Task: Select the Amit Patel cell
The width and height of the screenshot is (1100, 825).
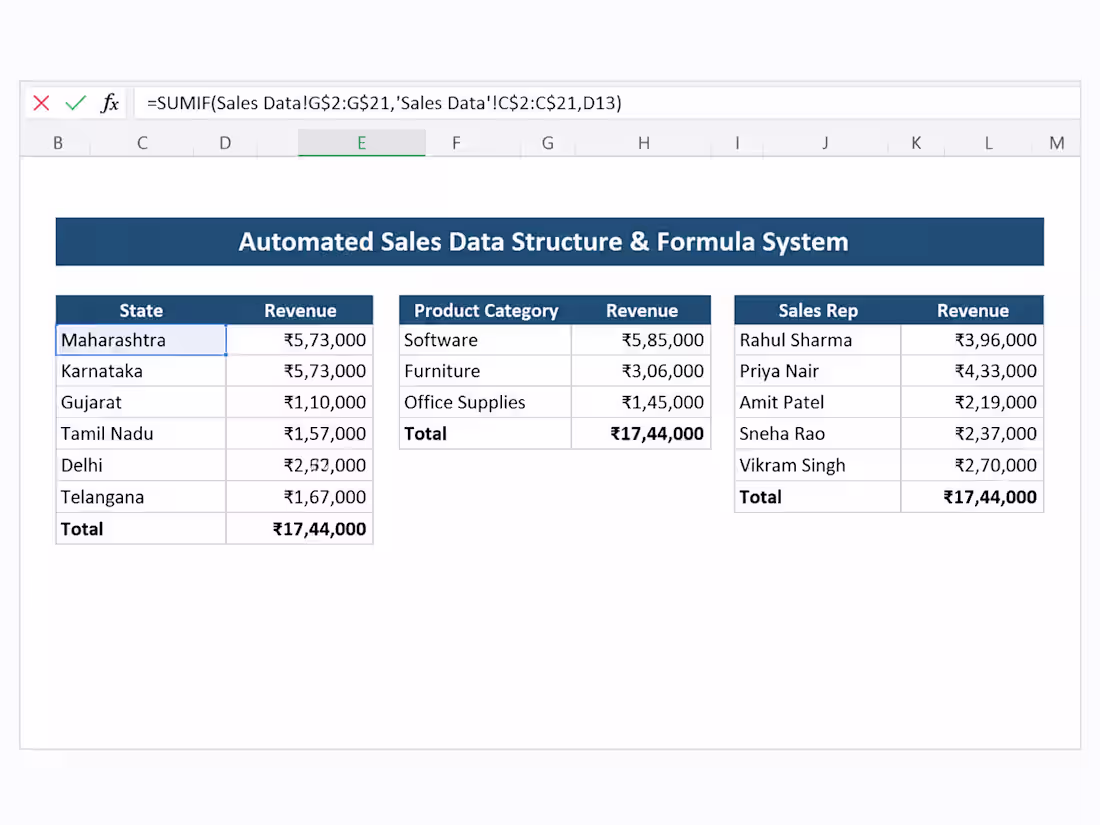Action: [818, 402]
